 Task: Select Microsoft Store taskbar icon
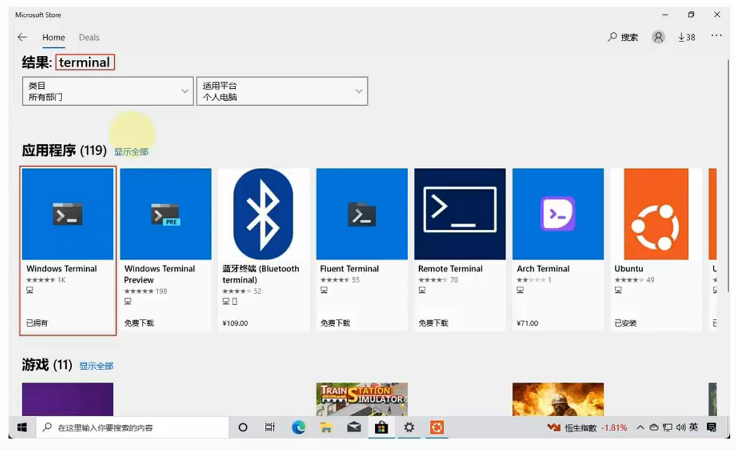click(381, 427)
